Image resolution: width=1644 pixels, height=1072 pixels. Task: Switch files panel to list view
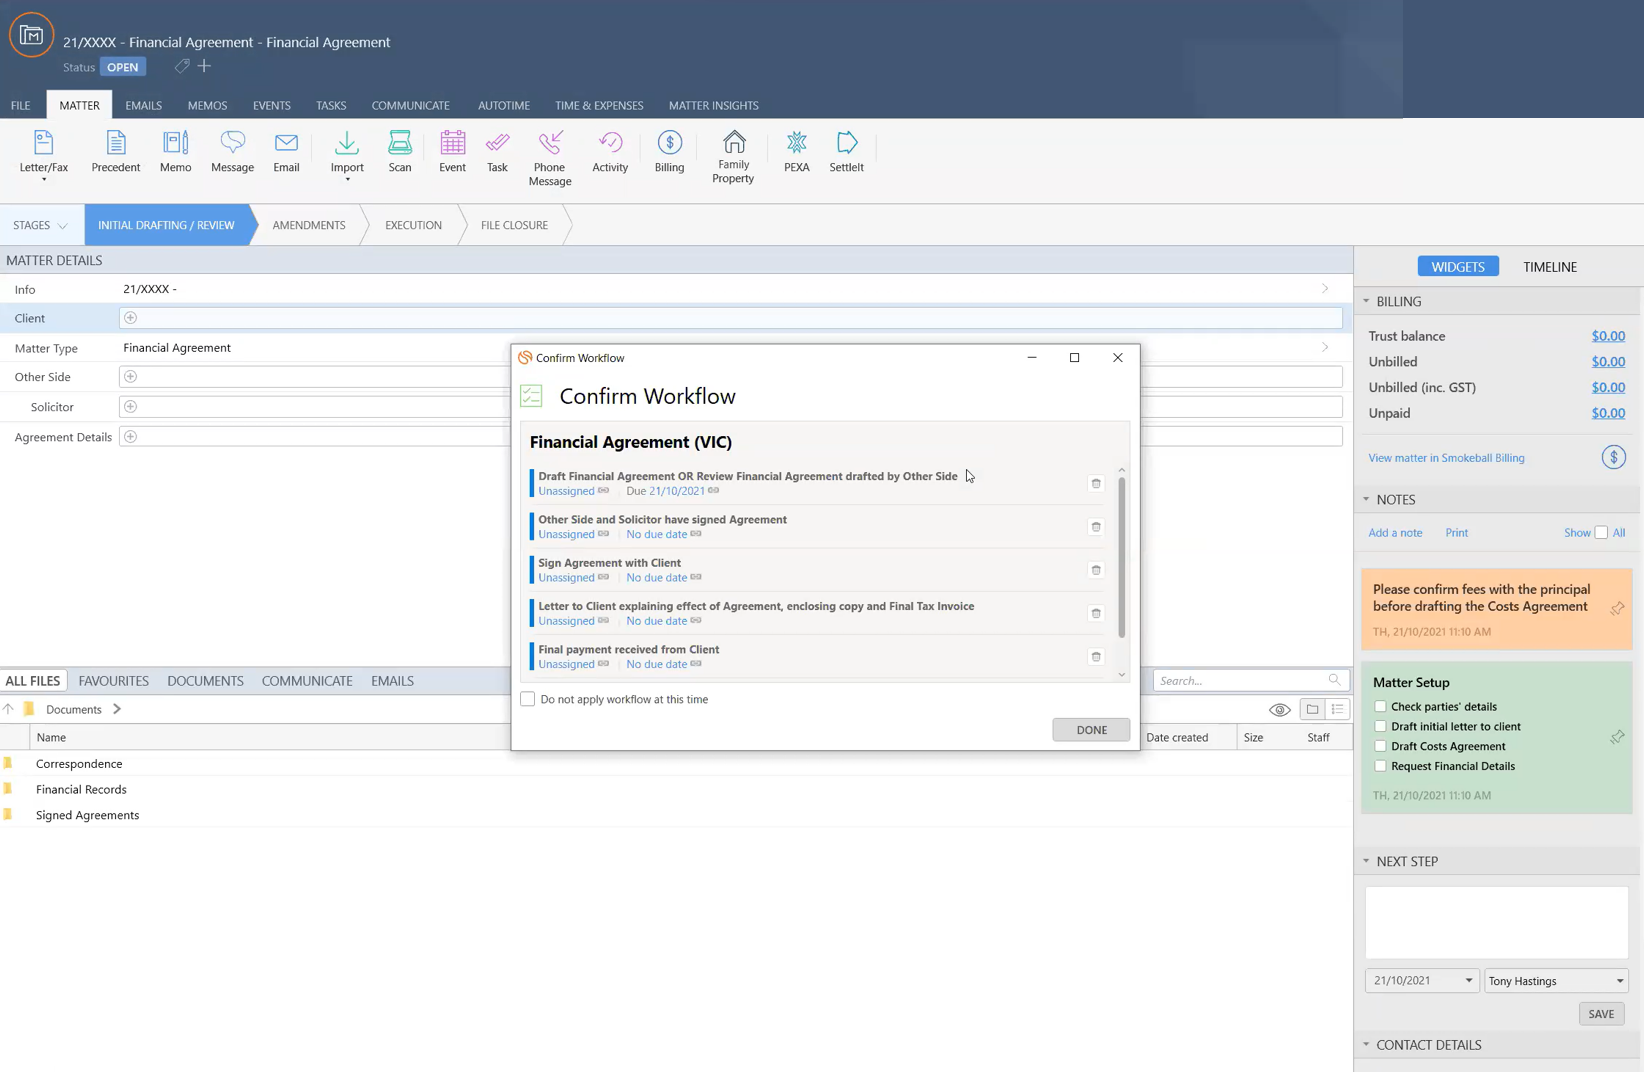click(1337, 709)
